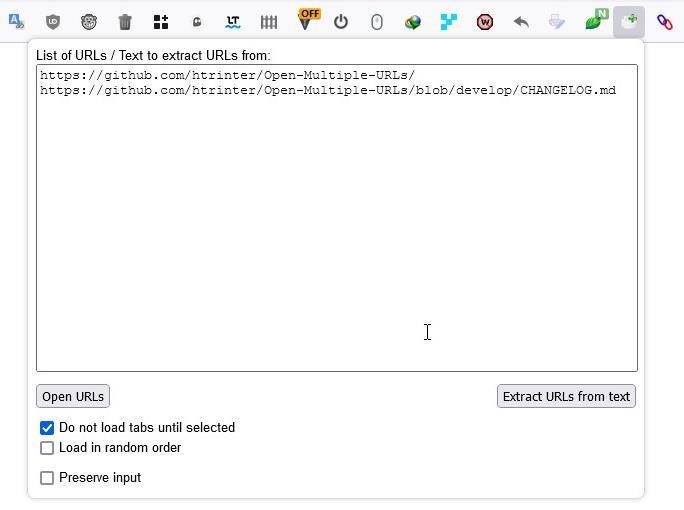Click the translate extension icon

click(x=17, y=22)
